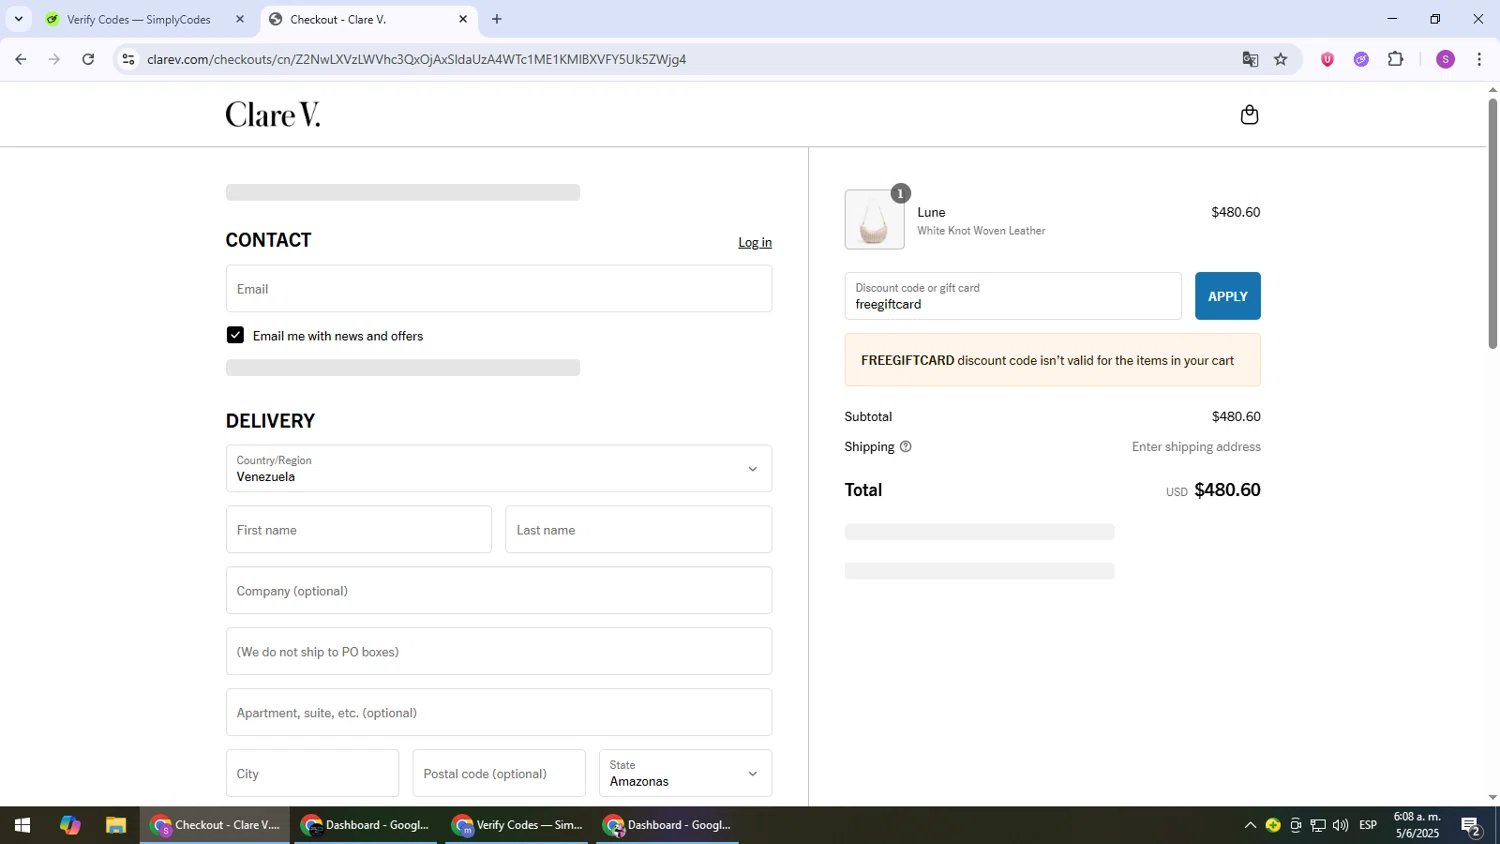Switch to Checkout - Clare V taskbar window
This screenshot has width=1500, height=844.
216,825
